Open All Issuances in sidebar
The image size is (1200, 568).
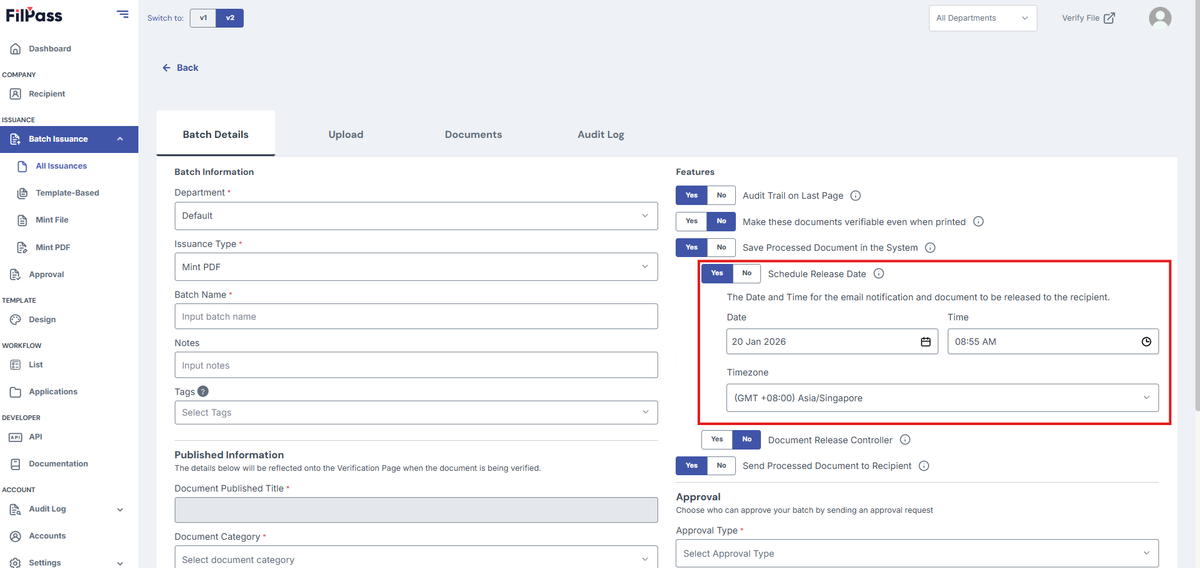[61, 166]
